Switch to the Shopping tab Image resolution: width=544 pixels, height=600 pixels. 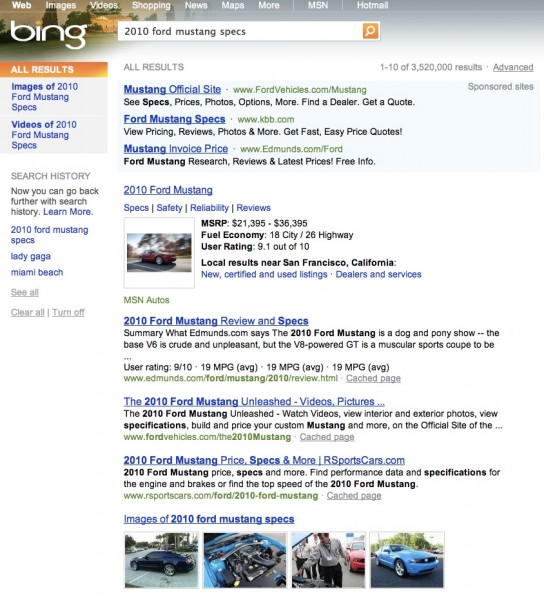click(x=151, y=5)
